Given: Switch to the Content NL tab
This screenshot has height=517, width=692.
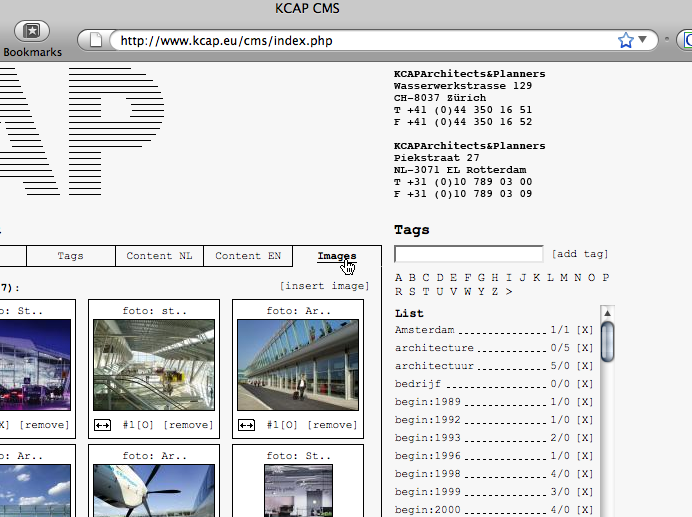Looking at the screenshot, I should pos(159,256).
